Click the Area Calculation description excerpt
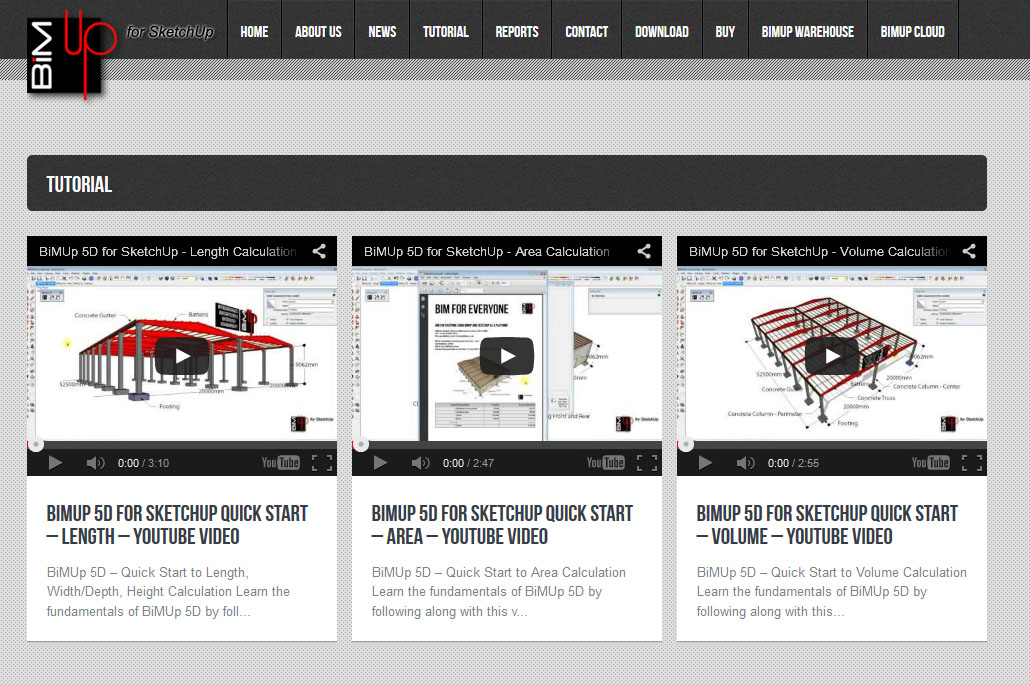1030x685 pixels. (x=499, y=592)
